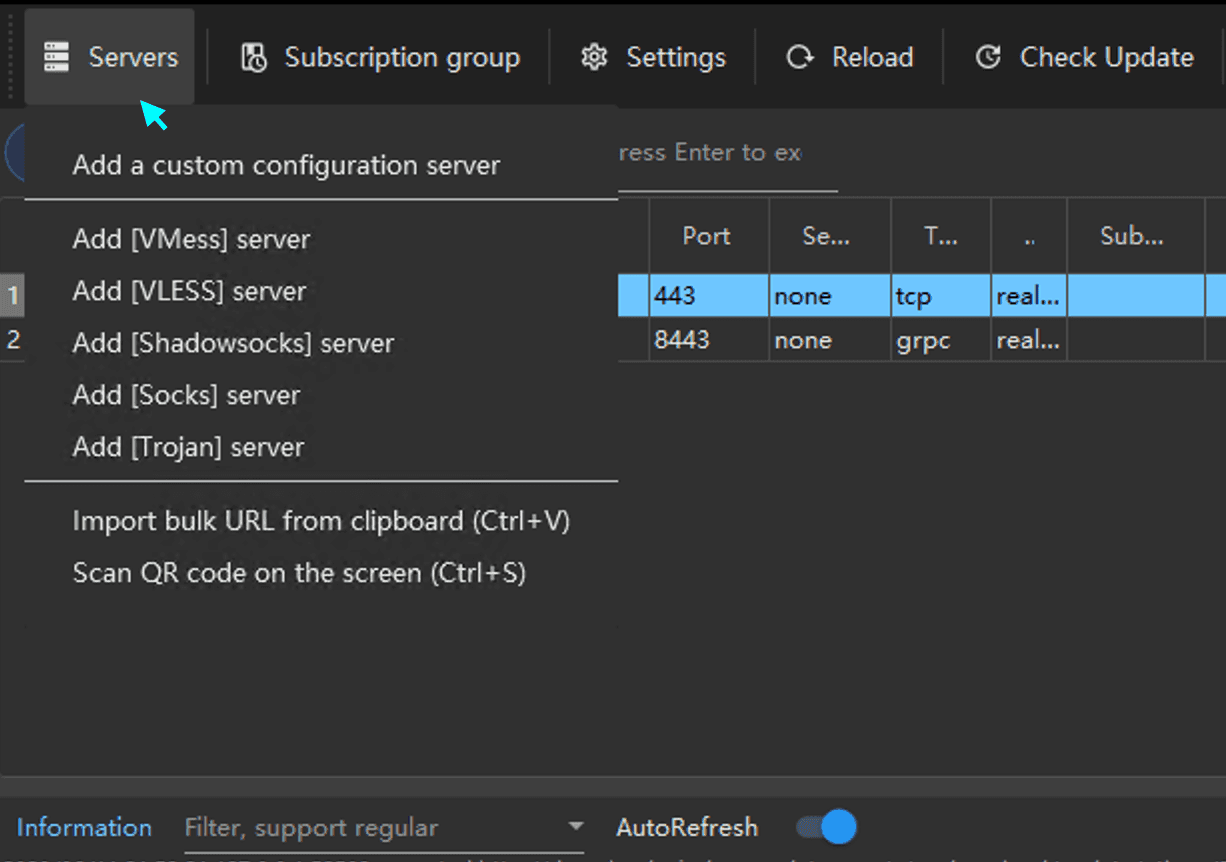
Task: Click the Check Update refresh icon
Action: [988, 58]
